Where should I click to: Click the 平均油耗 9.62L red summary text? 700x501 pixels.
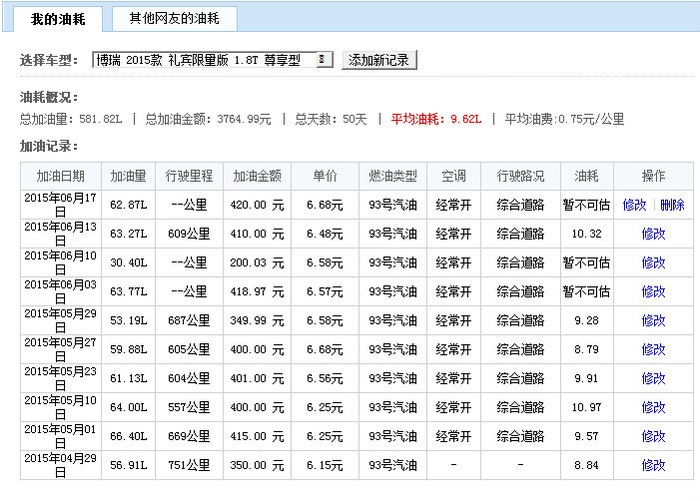(436, 119)
